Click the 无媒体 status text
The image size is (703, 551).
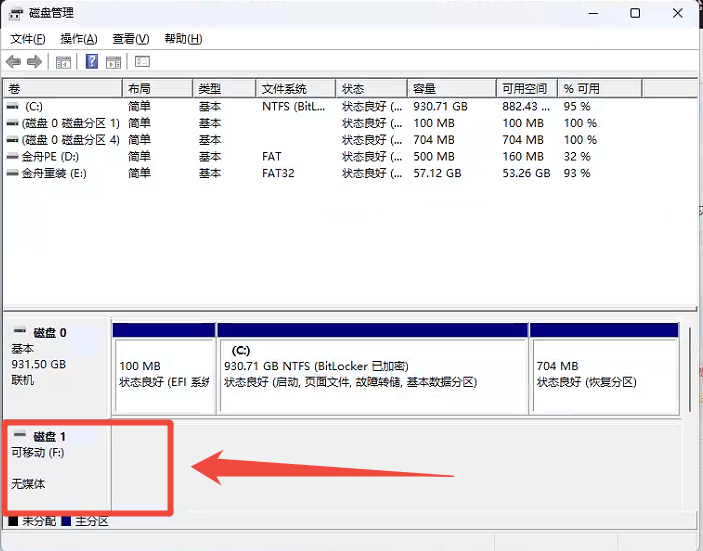[x=28, y=484]
